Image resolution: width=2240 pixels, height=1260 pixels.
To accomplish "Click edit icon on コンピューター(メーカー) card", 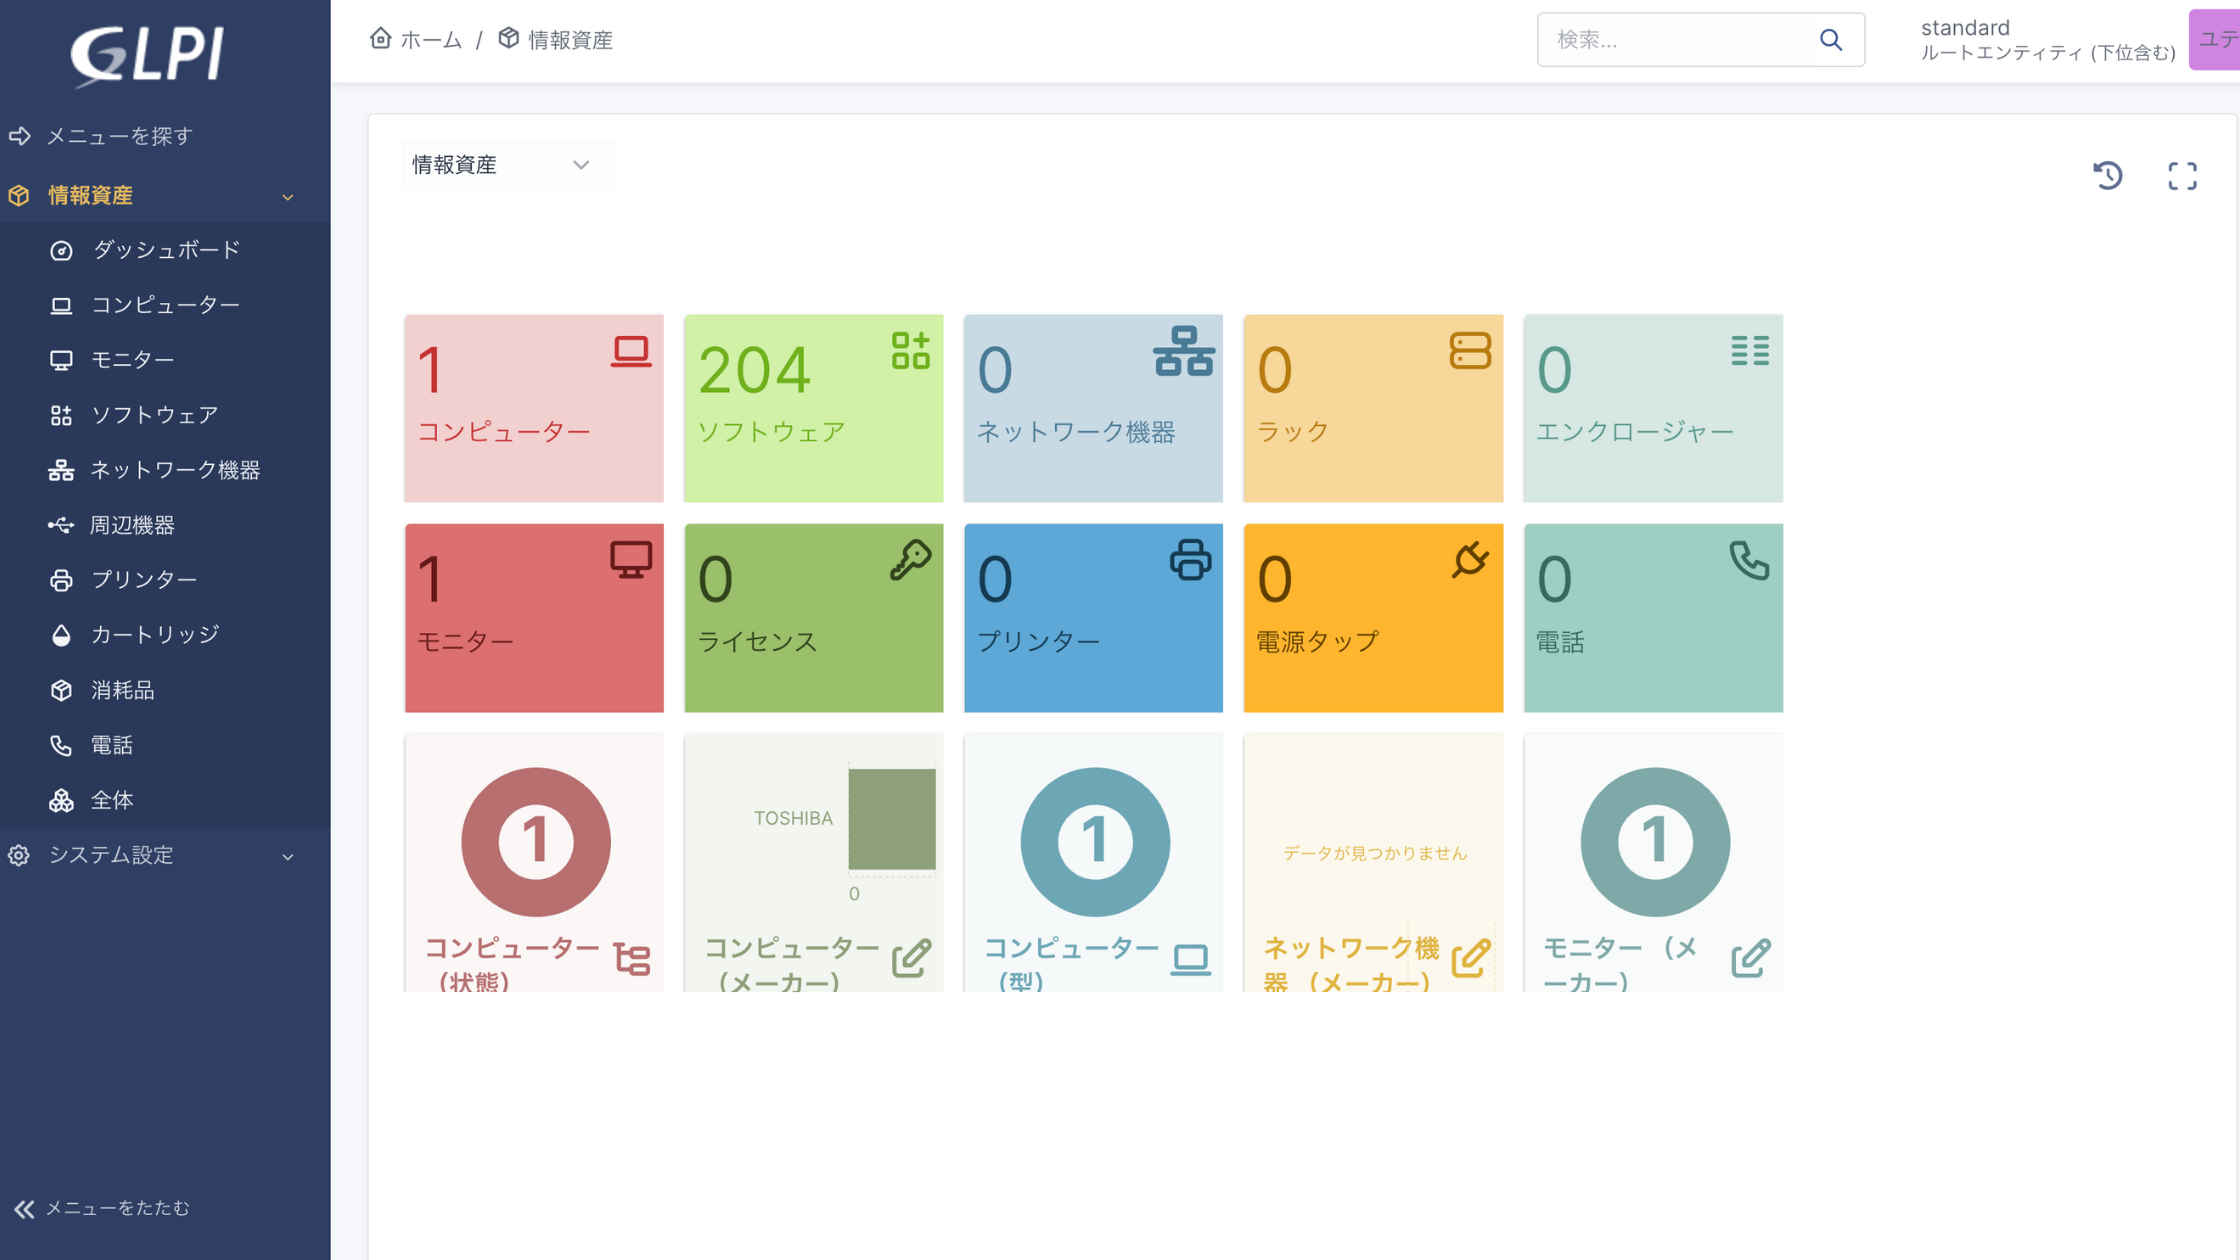I will click(x=912, y=958).
